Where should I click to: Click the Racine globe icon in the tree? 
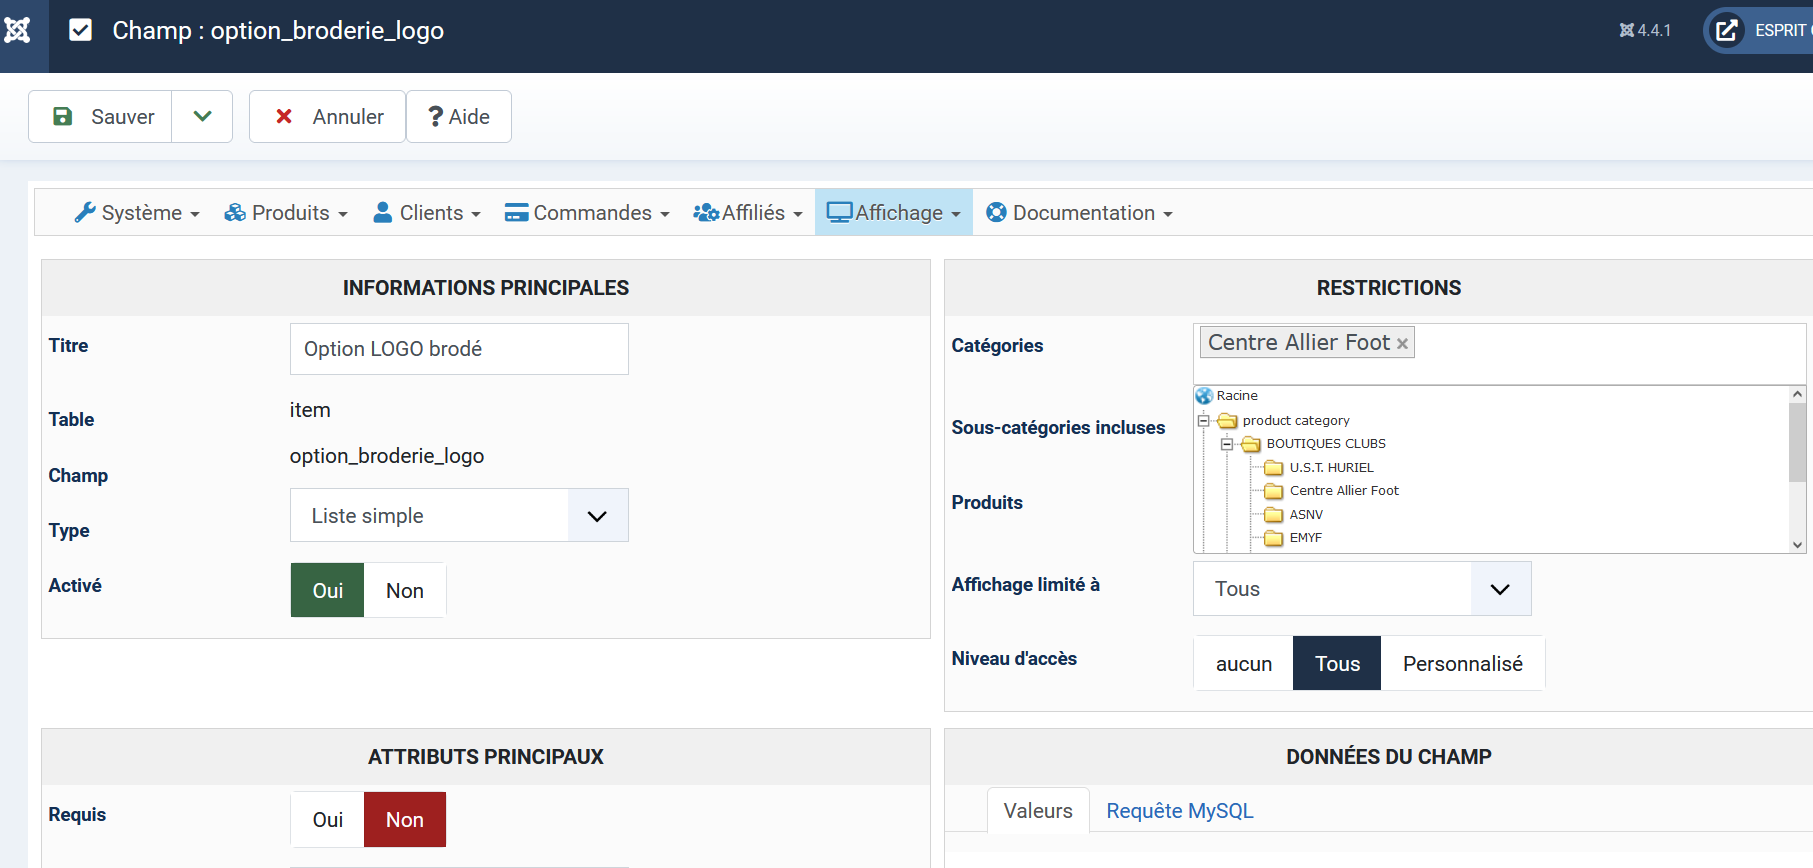click(x=1204, y=396)
